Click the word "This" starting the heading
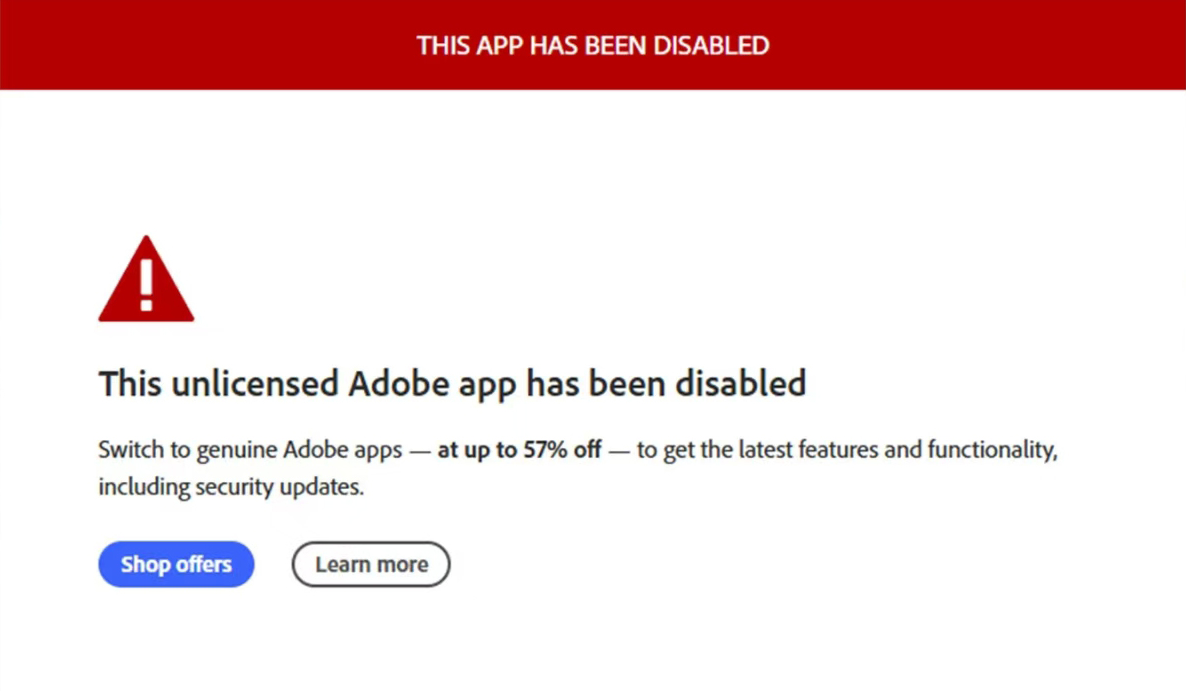The height and width of the screenshot is (691, 1186). click(x=127, y=383)
